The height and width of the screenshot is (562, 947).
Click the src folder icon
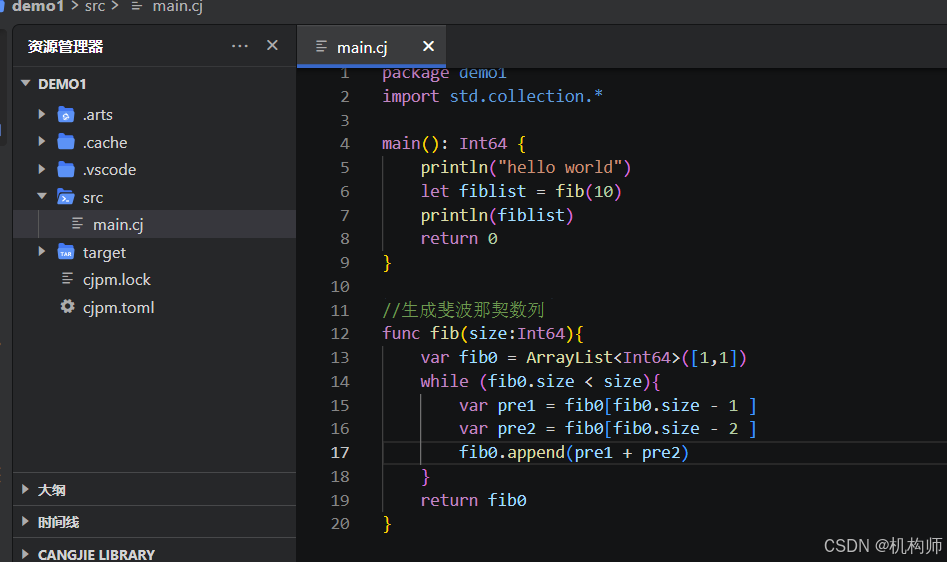(x=65, y=197)
